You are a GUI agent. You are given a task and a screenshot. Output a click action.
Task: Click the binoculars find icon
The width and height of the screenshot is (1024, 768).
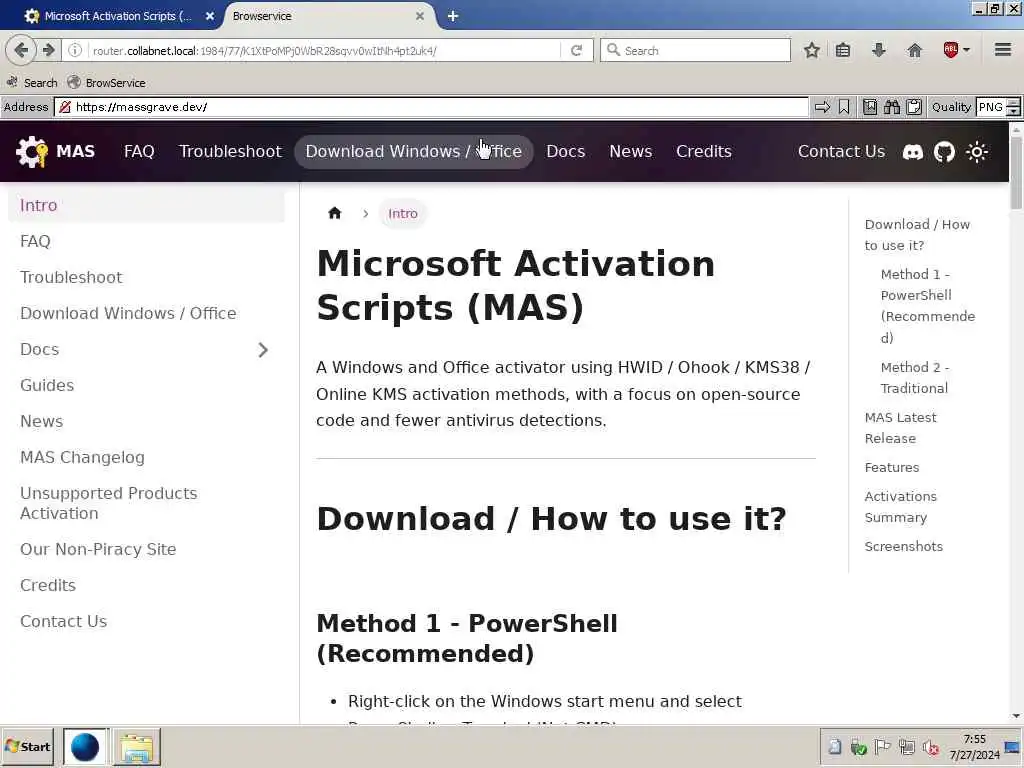(x=891, y=107)
